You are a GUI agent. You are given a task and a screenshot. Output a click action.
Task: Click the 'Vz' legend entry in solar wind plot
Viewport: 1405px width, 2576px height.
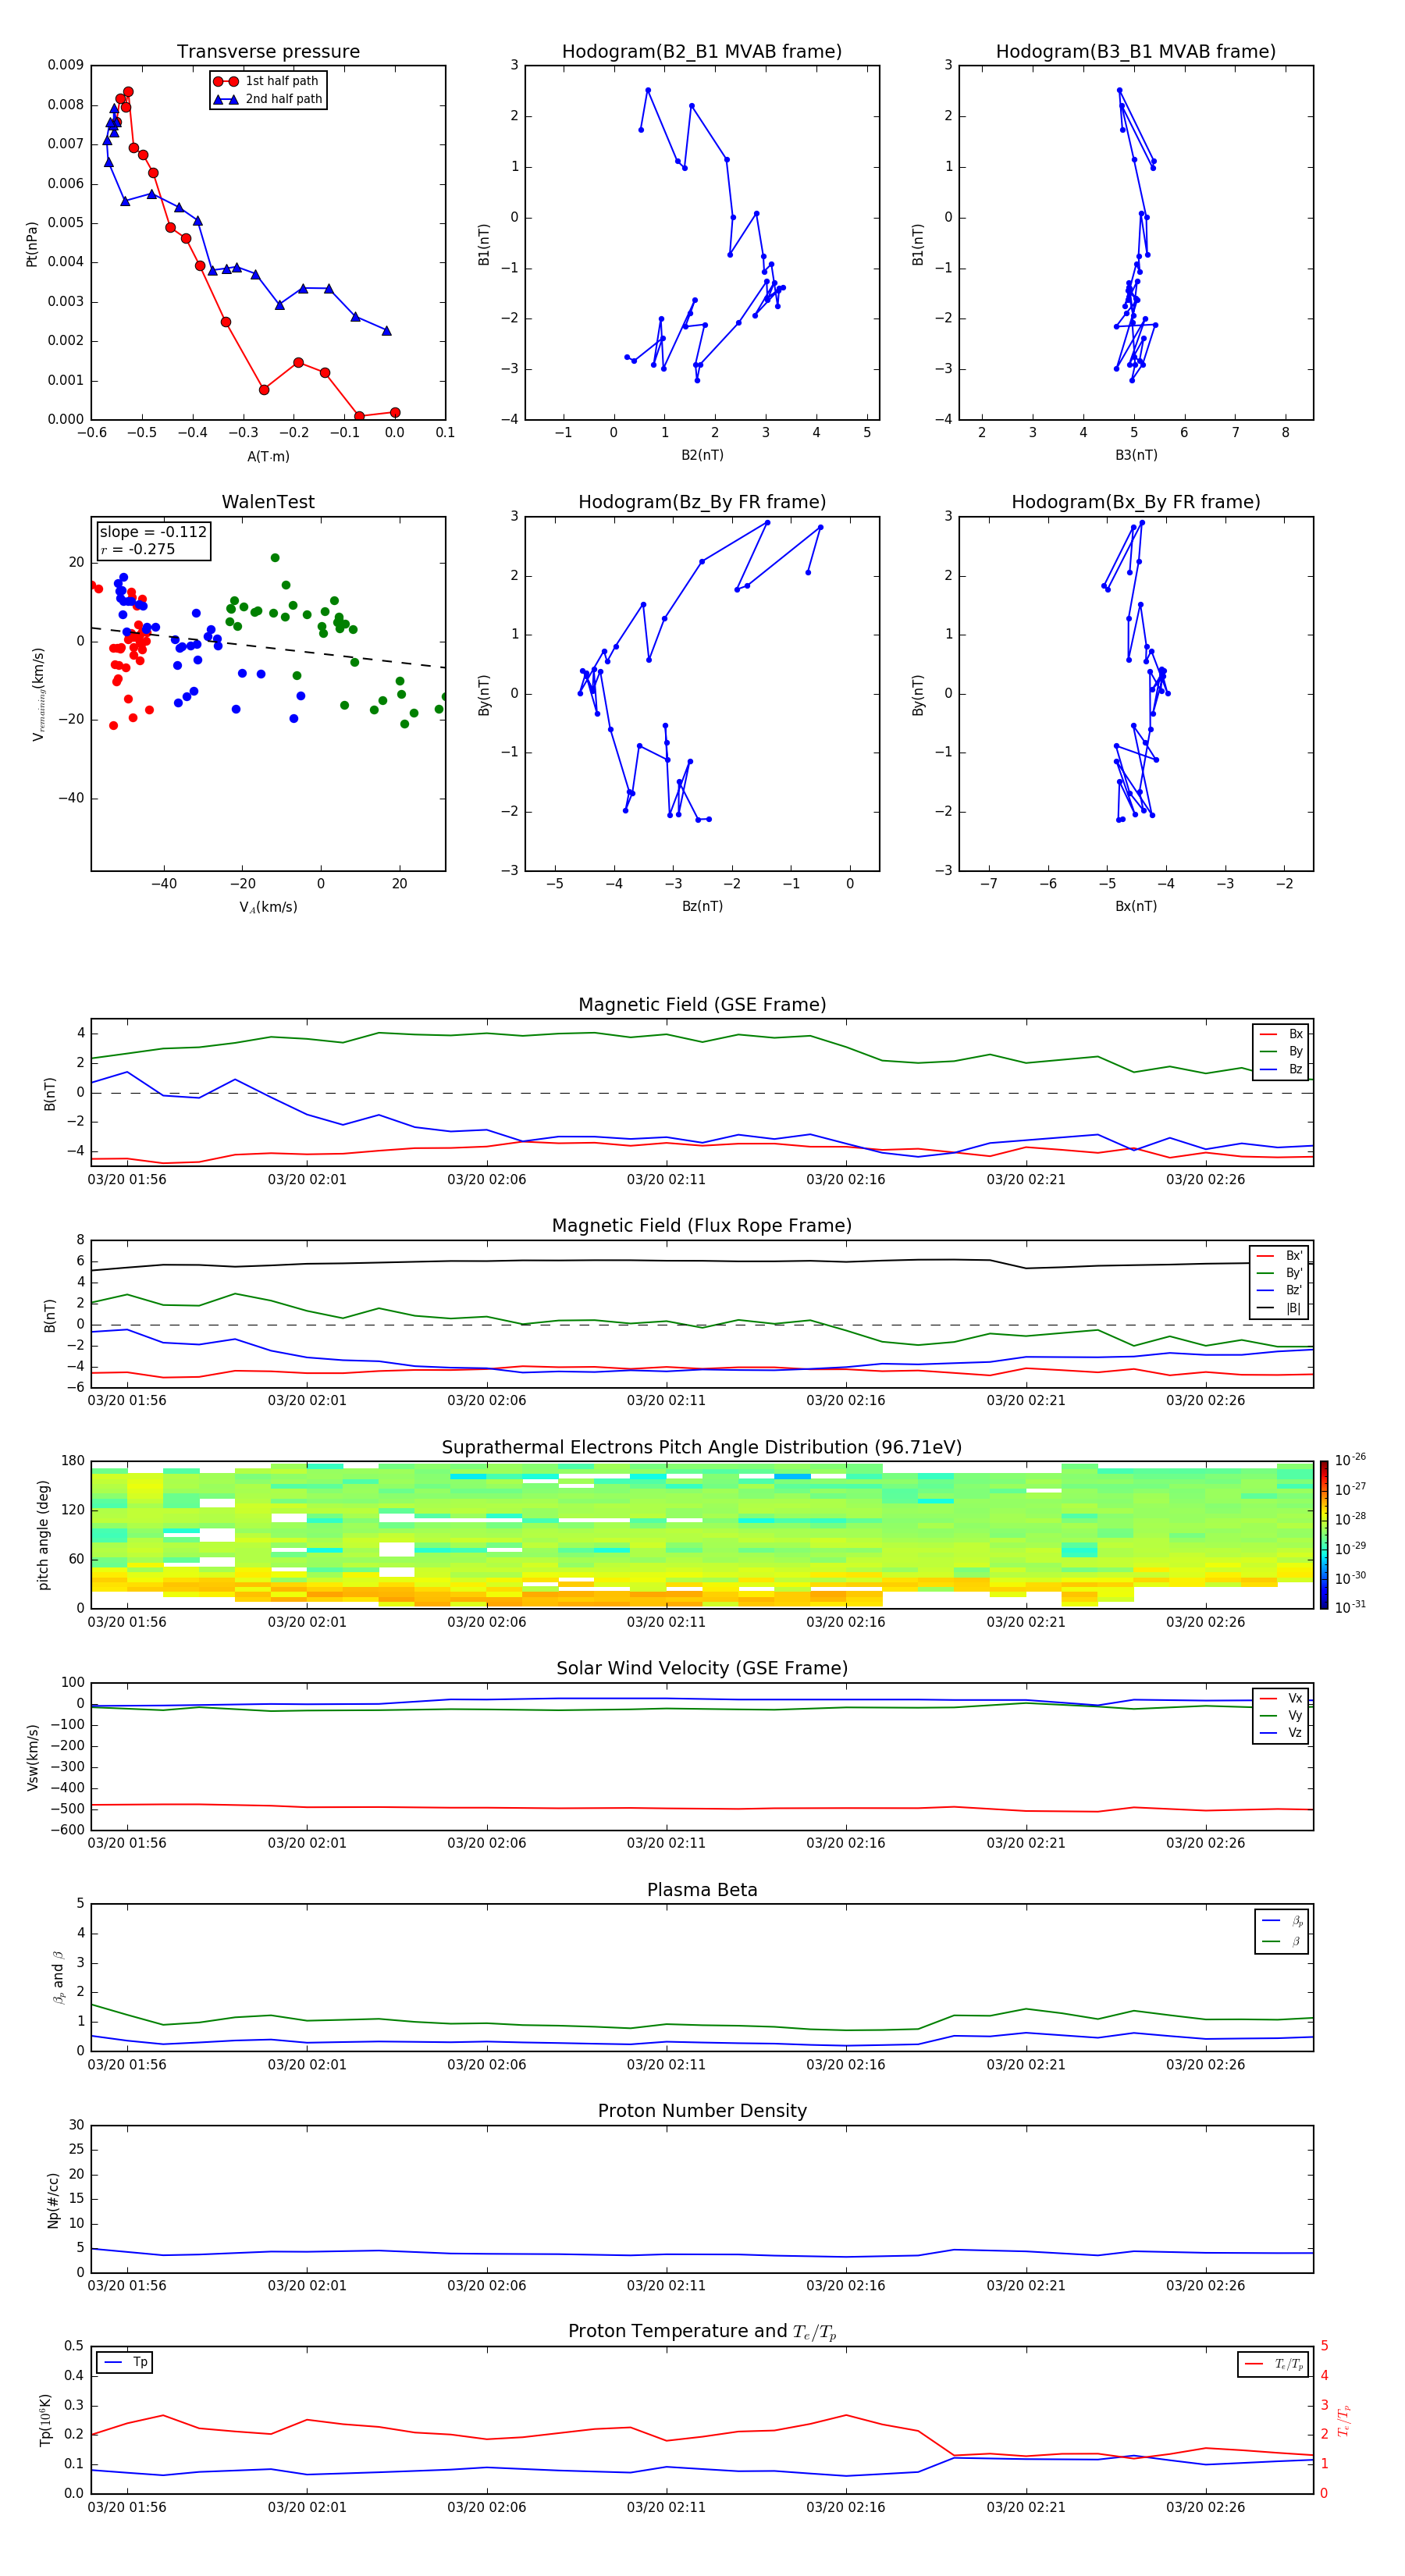(1281, 1733)
